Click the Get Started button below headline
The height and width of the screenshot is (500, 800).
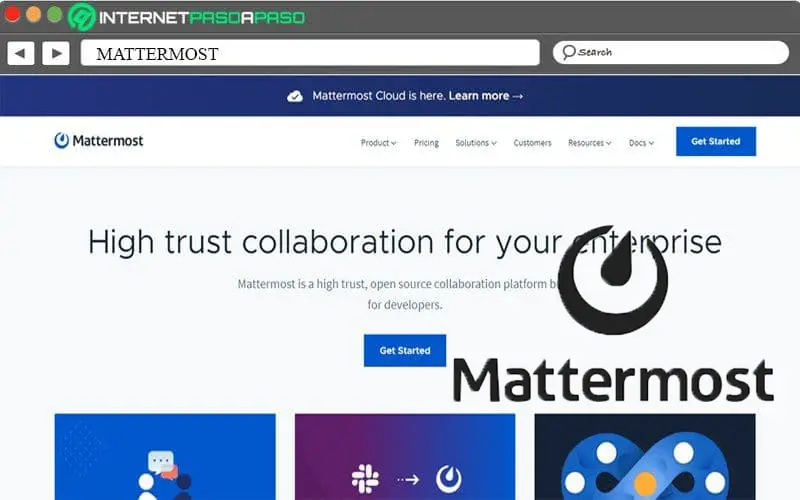coord(405,351)
